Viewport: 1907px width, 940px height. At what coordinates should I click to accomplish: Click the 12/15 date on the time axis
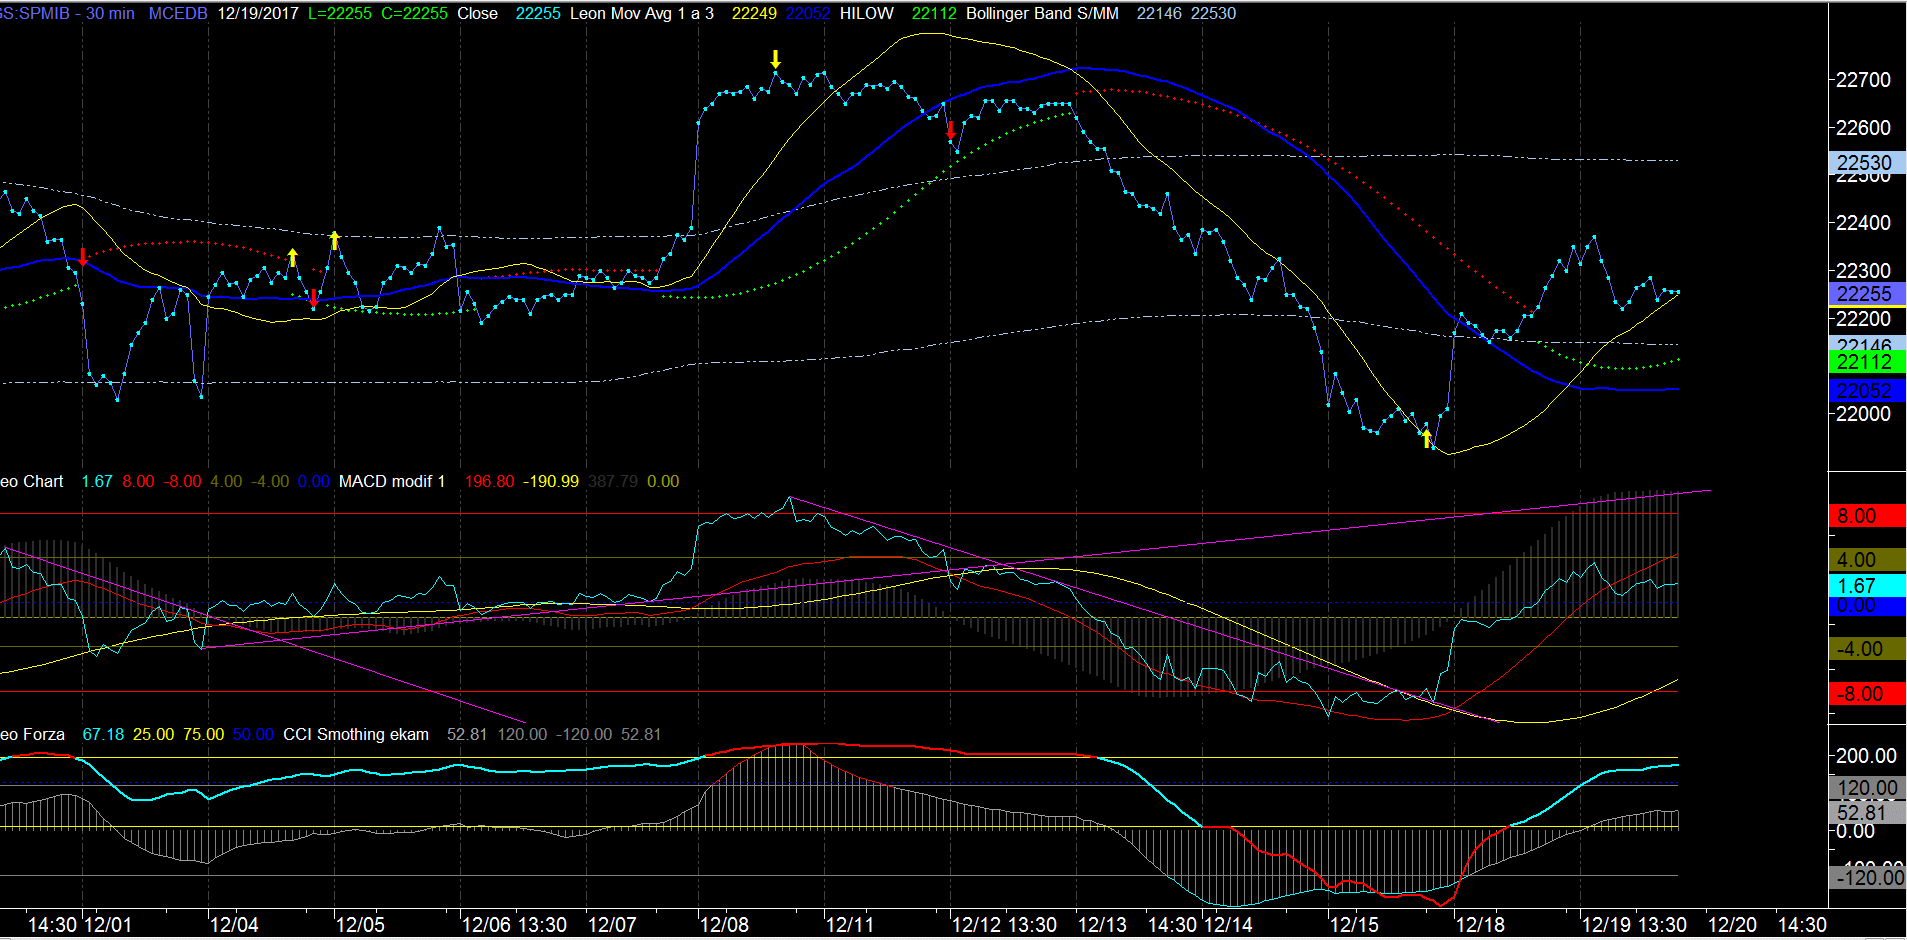1354,925
